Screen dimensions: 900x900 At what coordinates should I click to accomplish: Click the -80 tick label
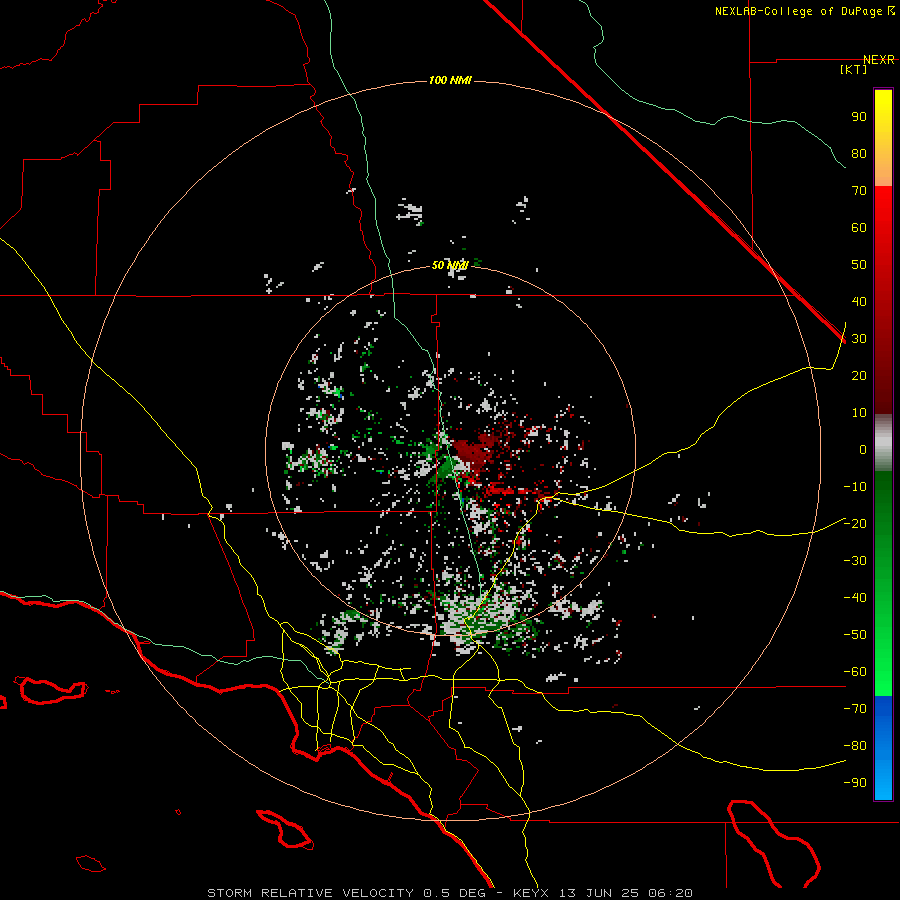tap(855, 746)
